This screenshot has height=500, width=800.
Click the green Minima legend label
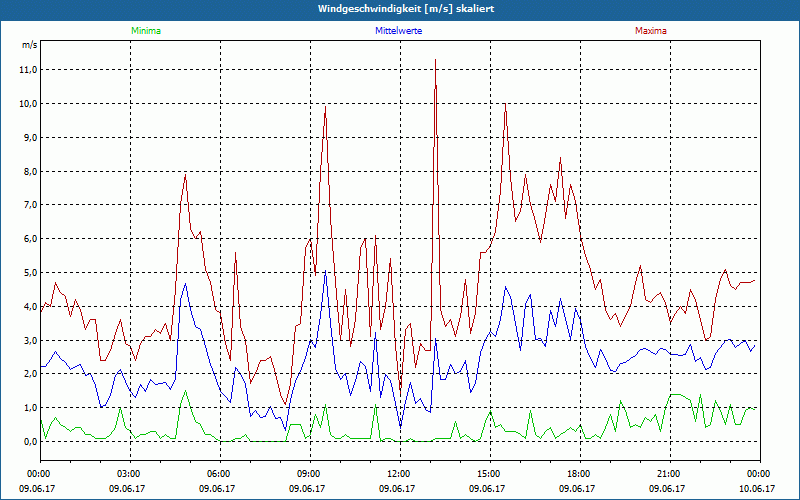[146, 31]
